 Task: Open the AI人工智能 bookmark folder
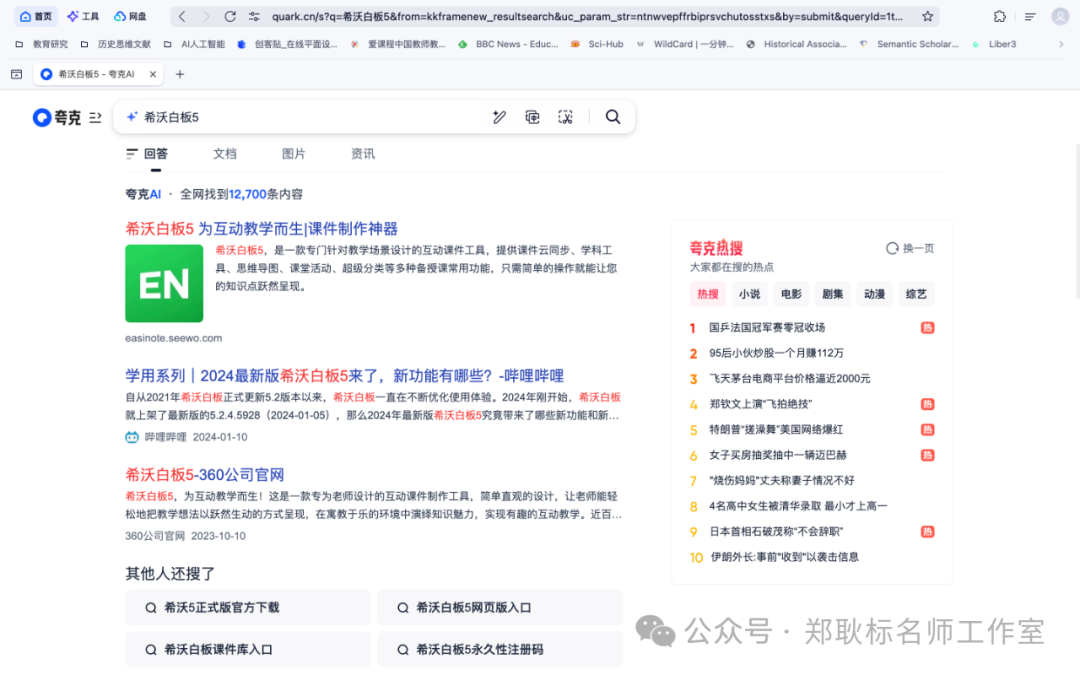pyautogui.click(x=195, y=44)
